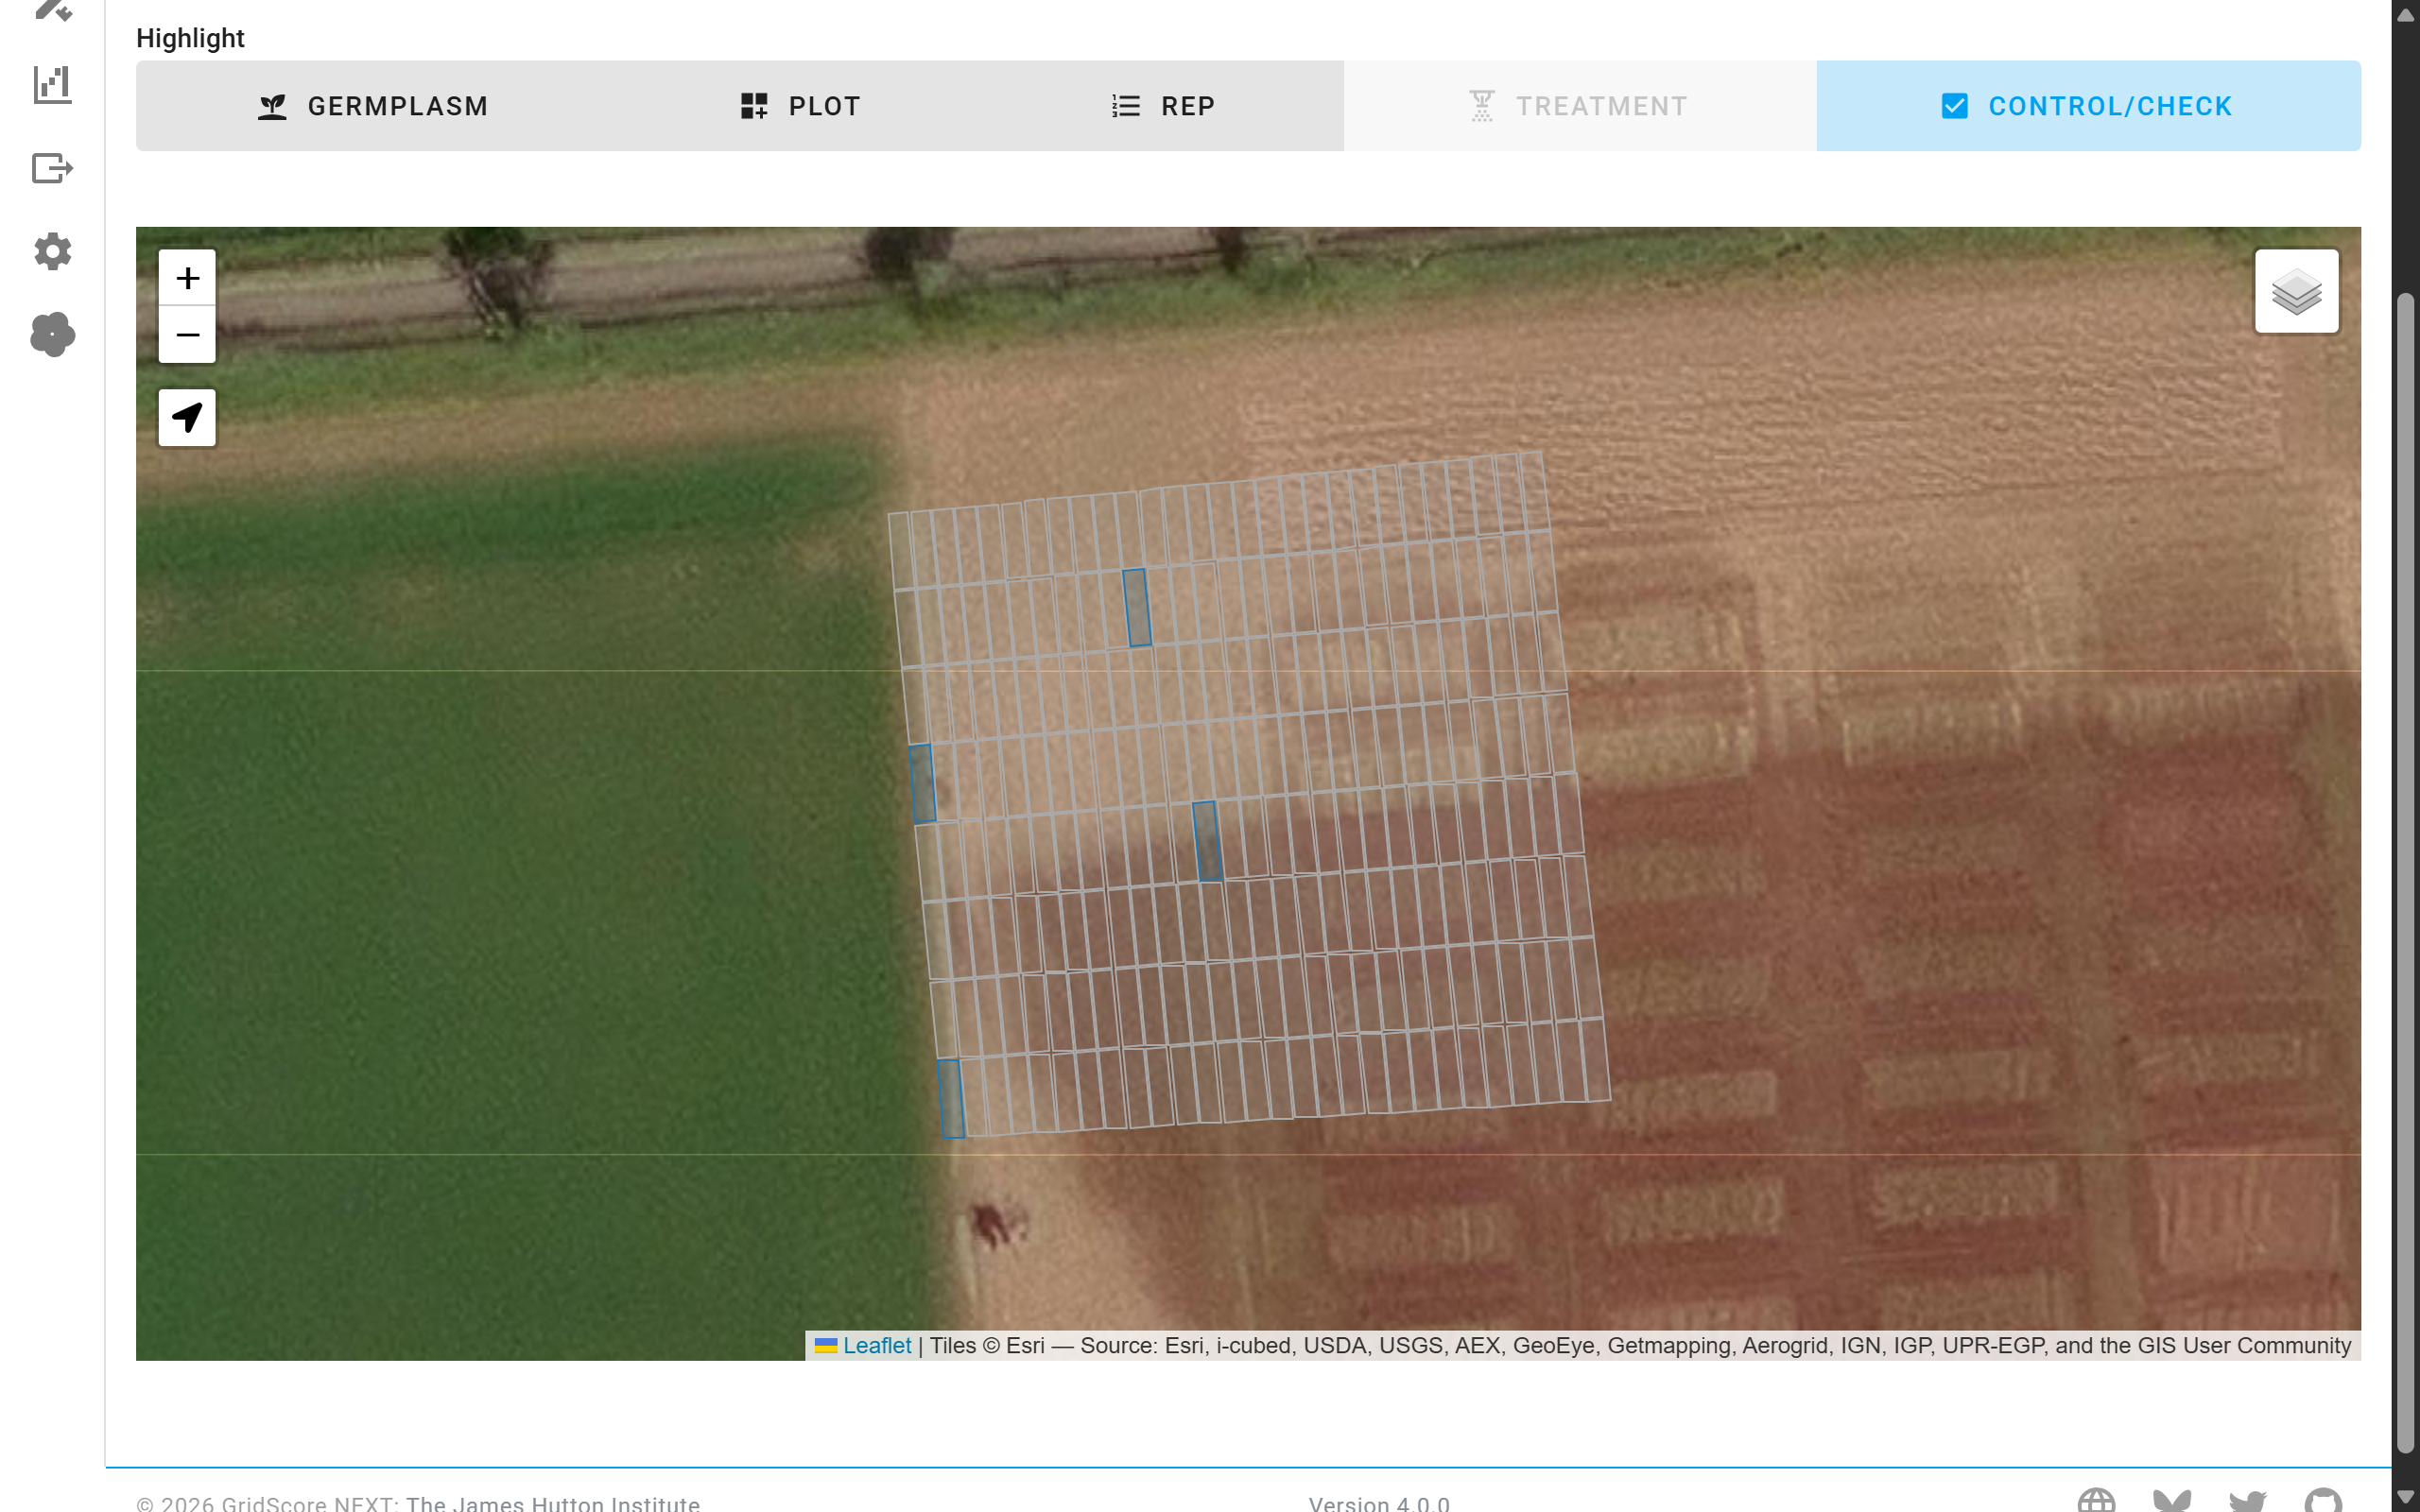Select Germplasm highlight mode
This screenshot has height=1512, width=2420.
[372, 106]
